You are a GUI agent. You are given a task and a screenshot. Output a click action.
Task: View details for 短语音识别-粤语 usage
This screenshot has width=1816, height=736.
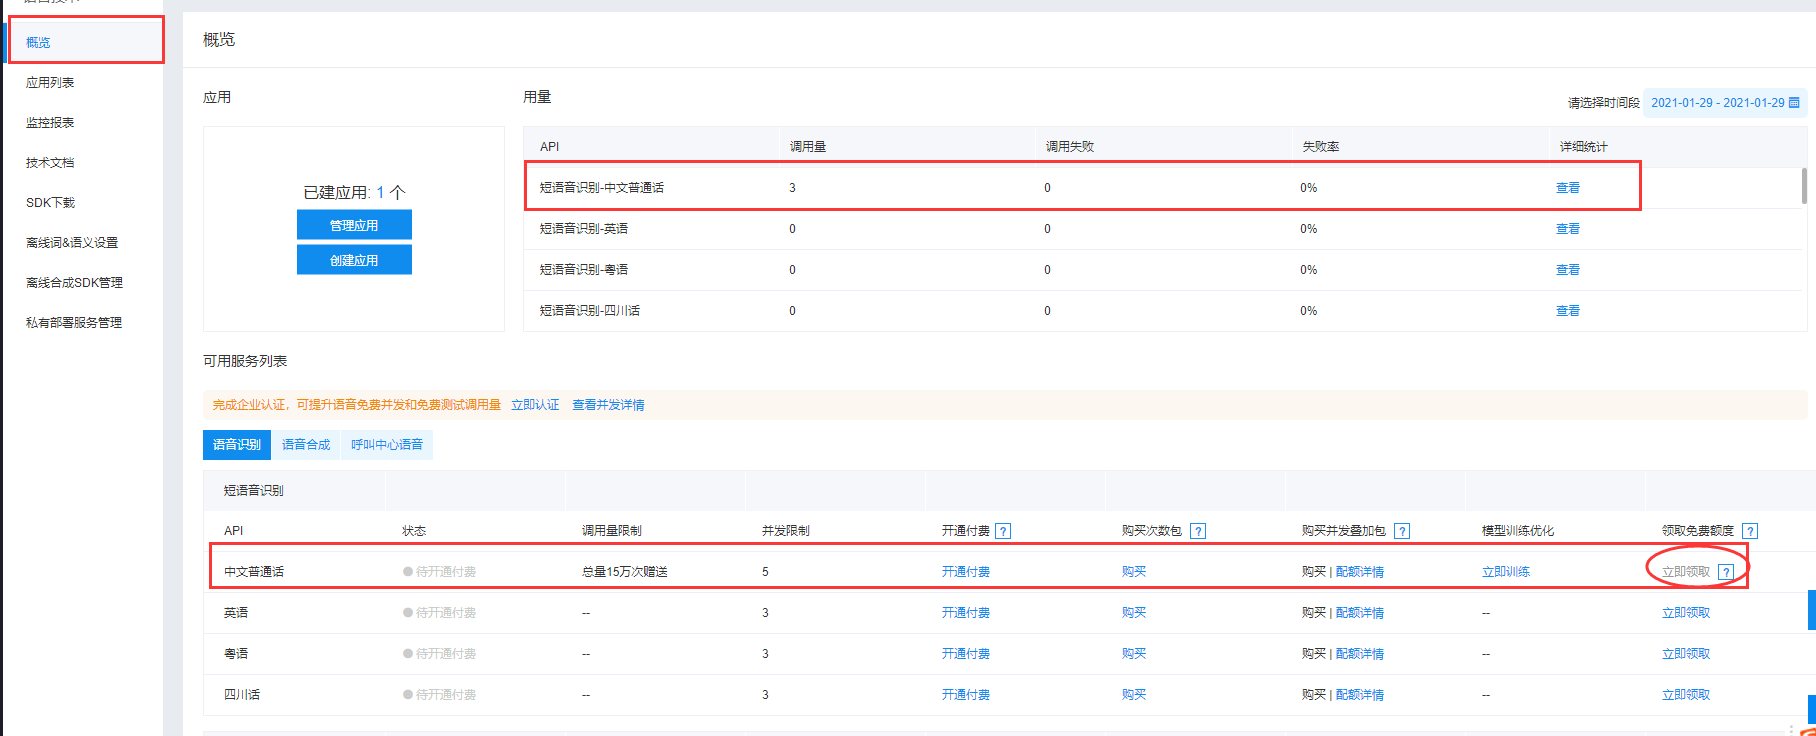coord(1568,270)
